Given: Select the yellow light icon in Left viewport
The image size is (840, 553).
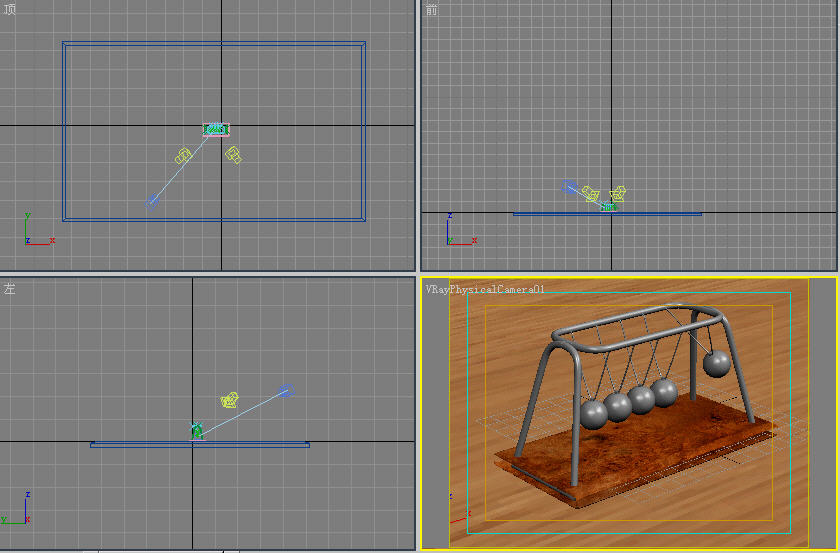Looking at the screenshot, I should click(229, 400).
